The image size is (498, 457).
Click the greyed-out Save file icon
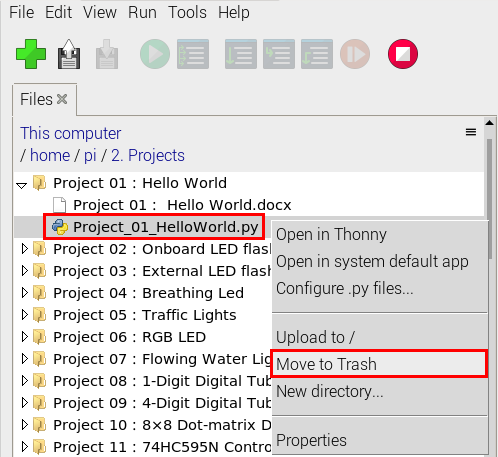(107, 54)
